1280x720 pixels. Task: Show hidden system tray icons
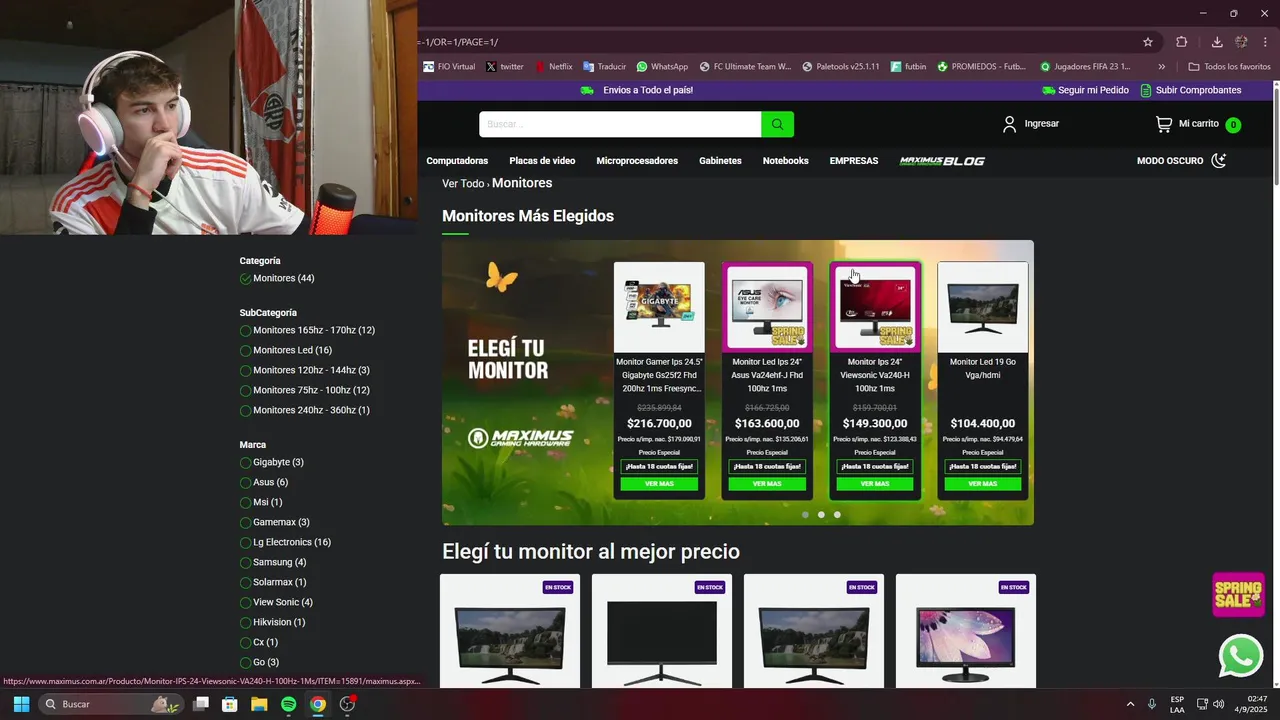(1130, 704)
